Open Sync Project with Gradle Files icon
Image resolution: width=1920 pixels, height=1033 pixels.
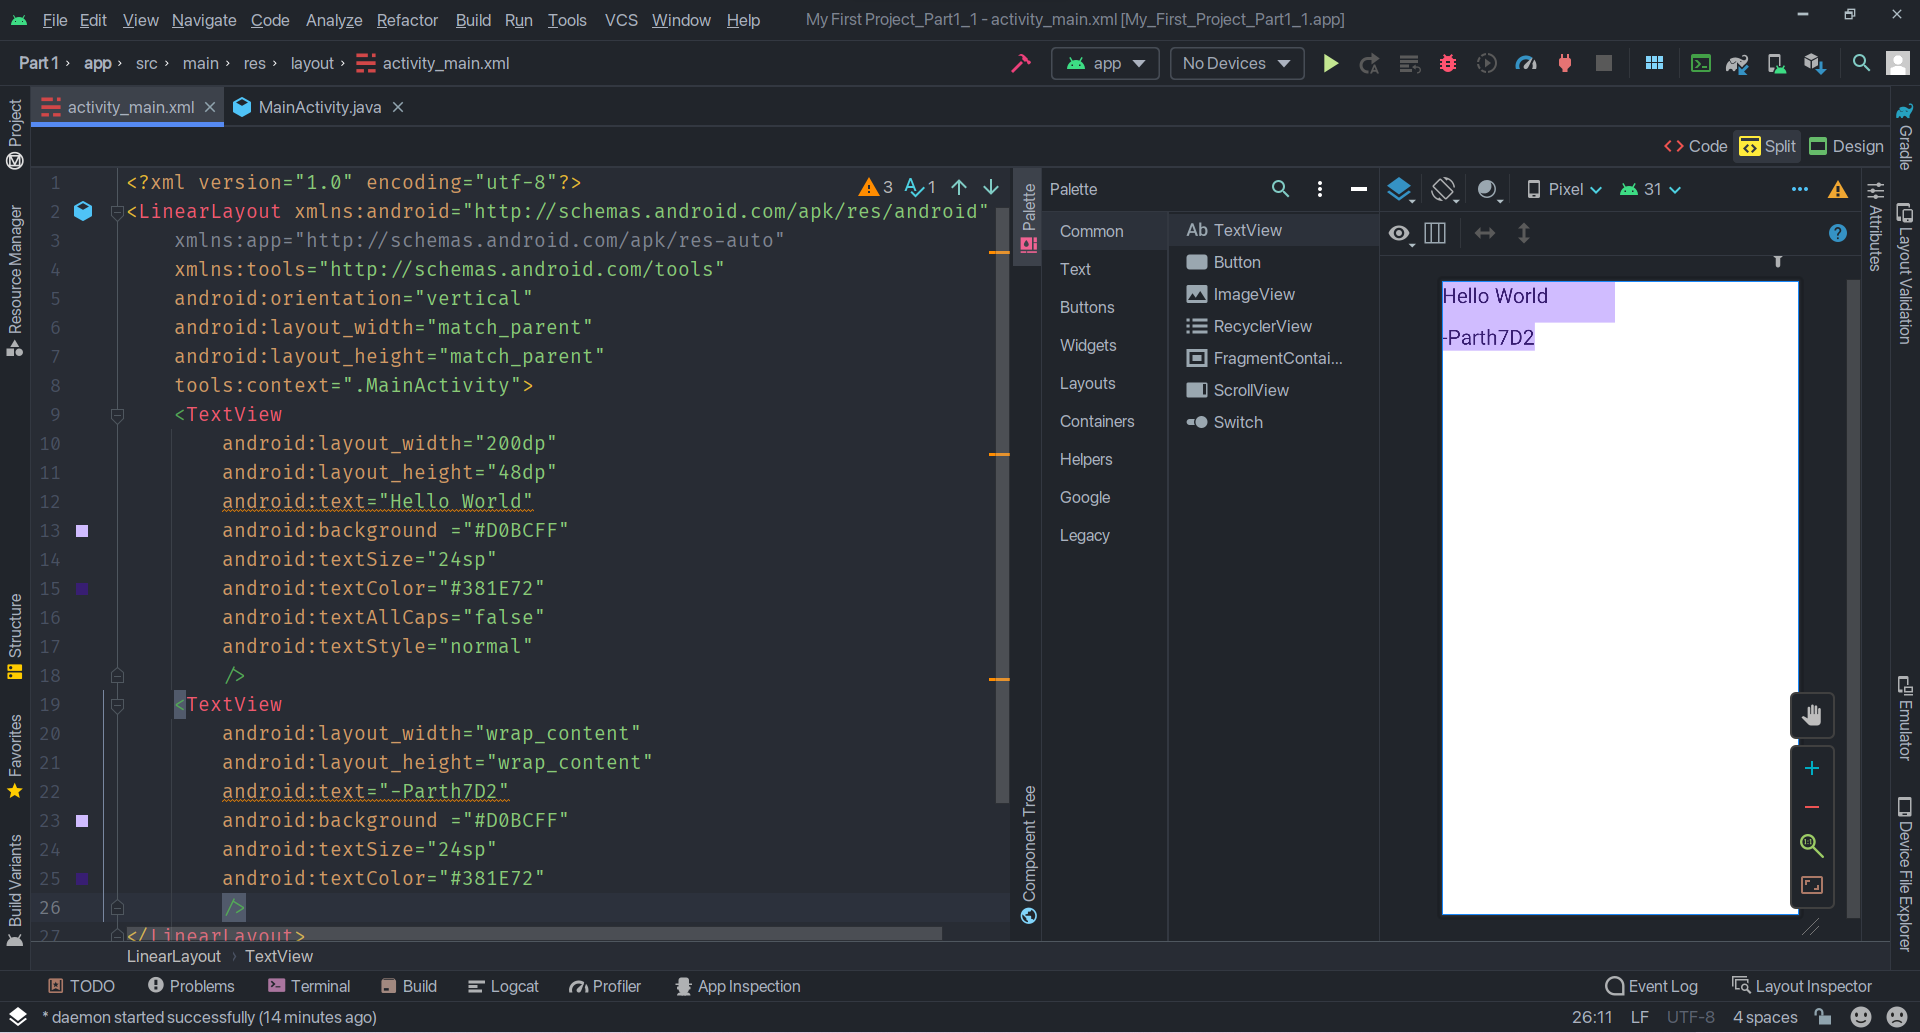point(1737,63)
